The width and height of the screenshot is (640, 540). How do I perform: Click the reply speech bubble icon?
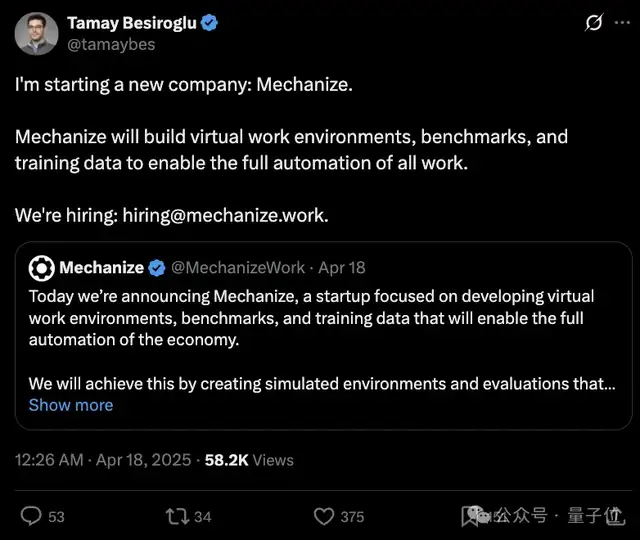pyautogui.click(x=31, y=516)
